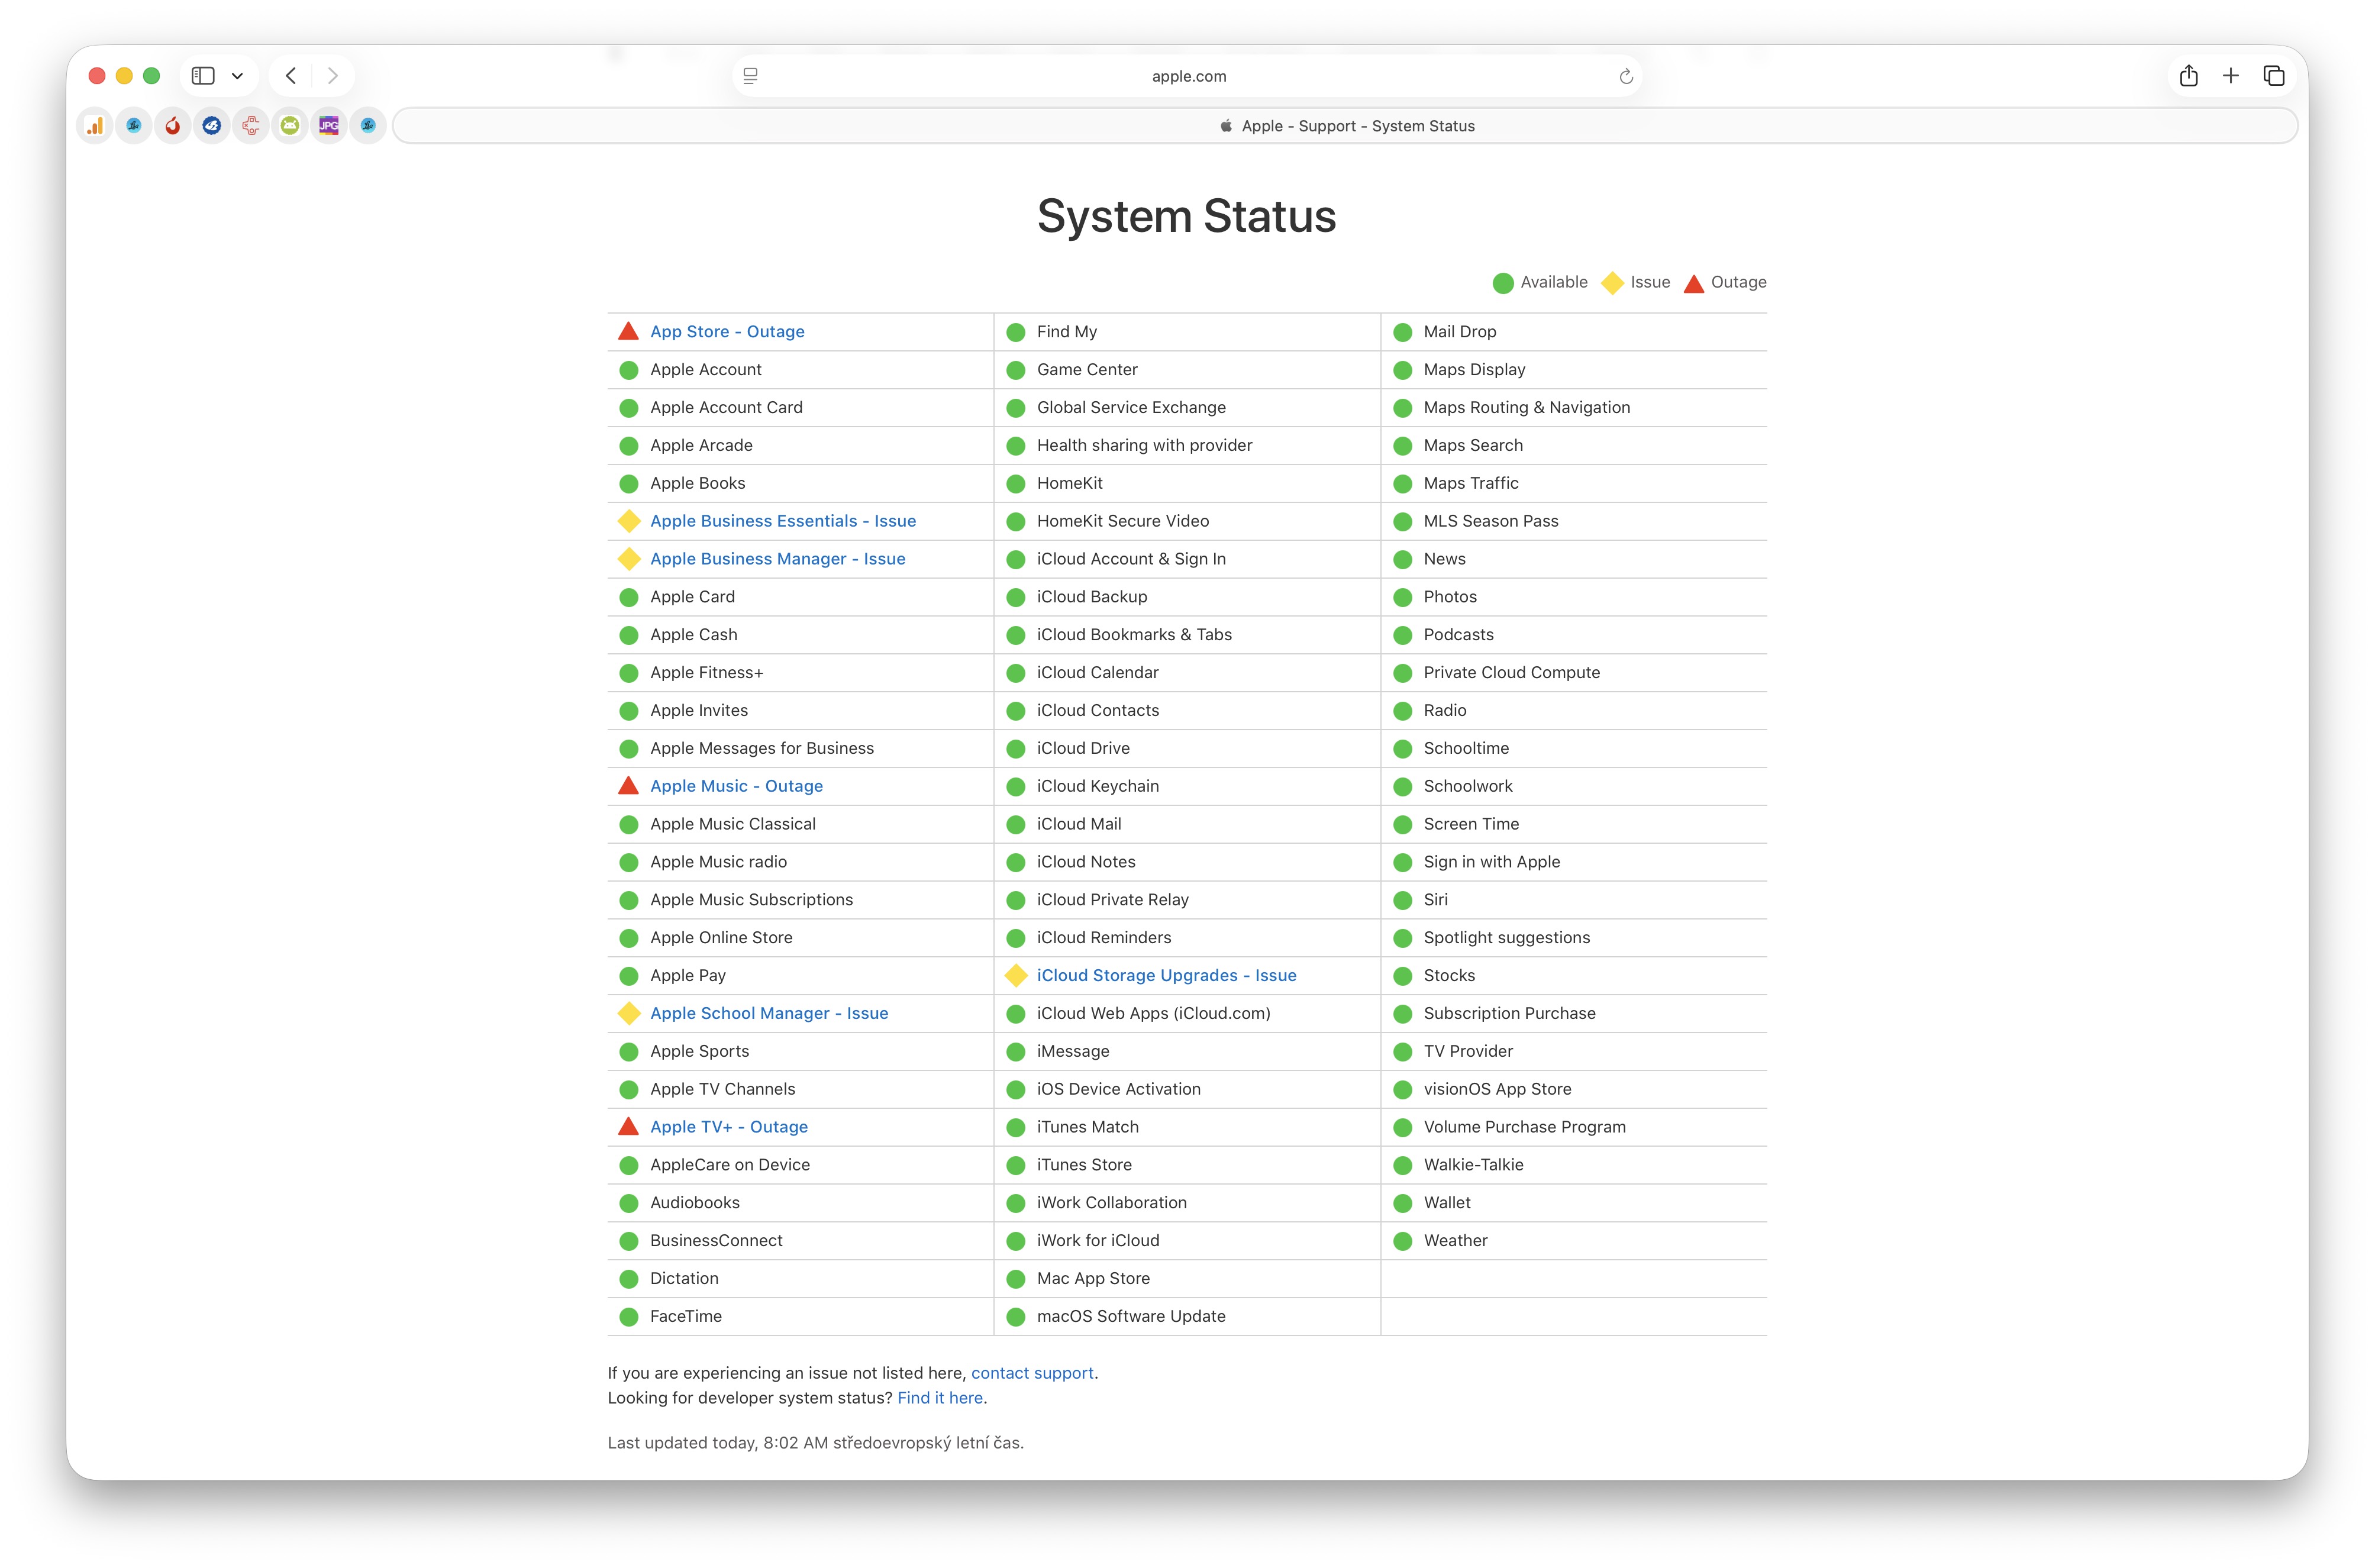This screenshot has height=1568, width=2375.
Task: Go back with the back arrow
Action: click(291, 76)
